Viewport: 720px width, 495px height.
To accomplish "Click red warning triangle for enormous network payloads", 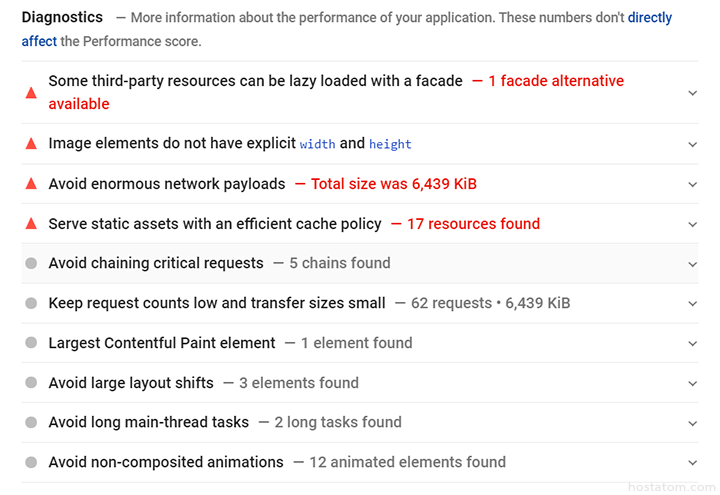I will pyautogui.click(x=31, y=184).
